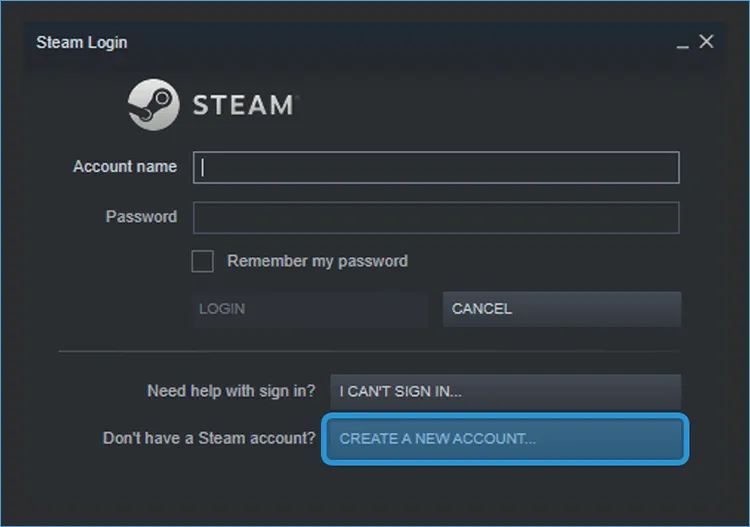Click the Remember my password label text
750x527 pixels.
click(x=318, y=261)
